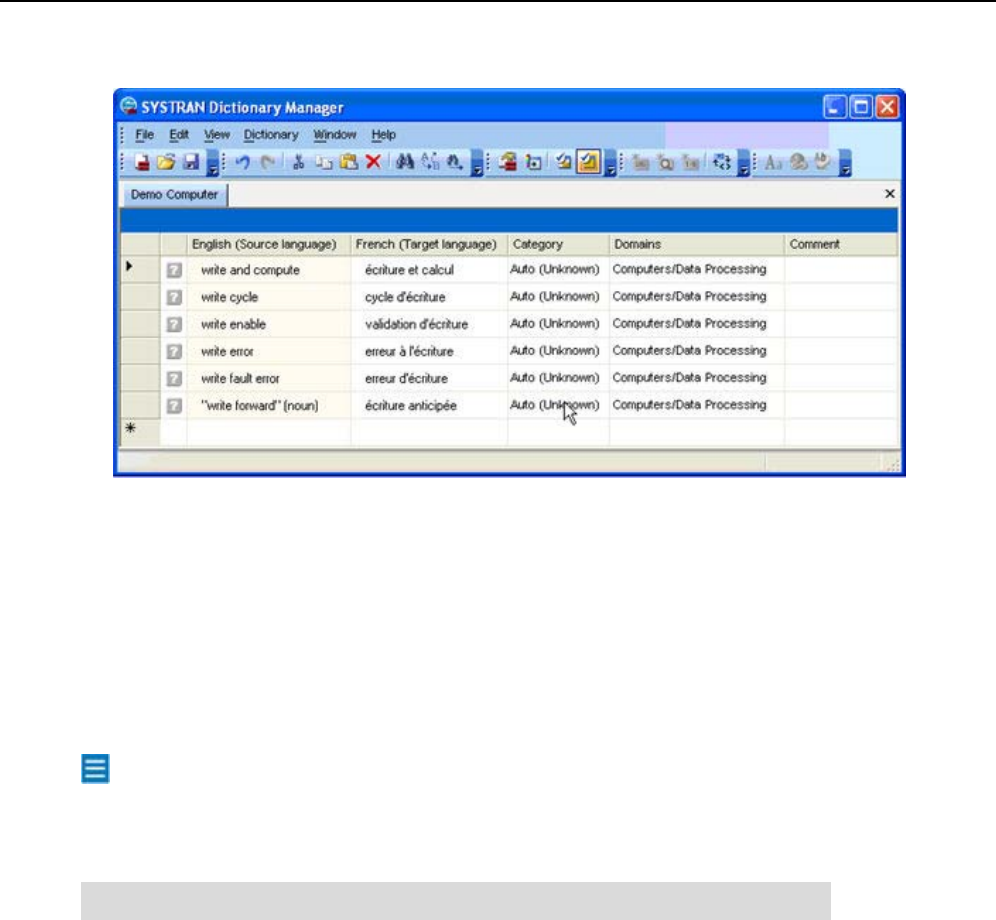Open the Dictionary menu
The height and width of the screenshot is (920, 996).
(271, 135)
